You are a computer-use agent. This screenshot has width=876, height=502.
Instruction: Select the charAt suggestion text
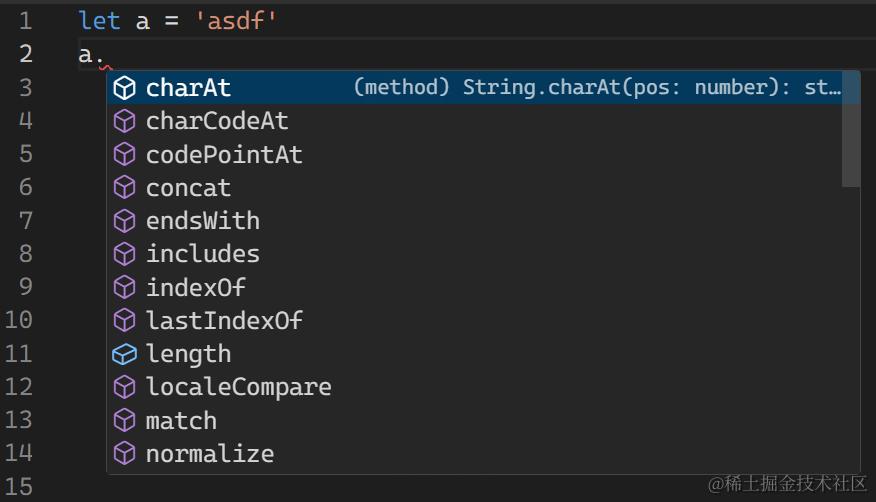188,88
